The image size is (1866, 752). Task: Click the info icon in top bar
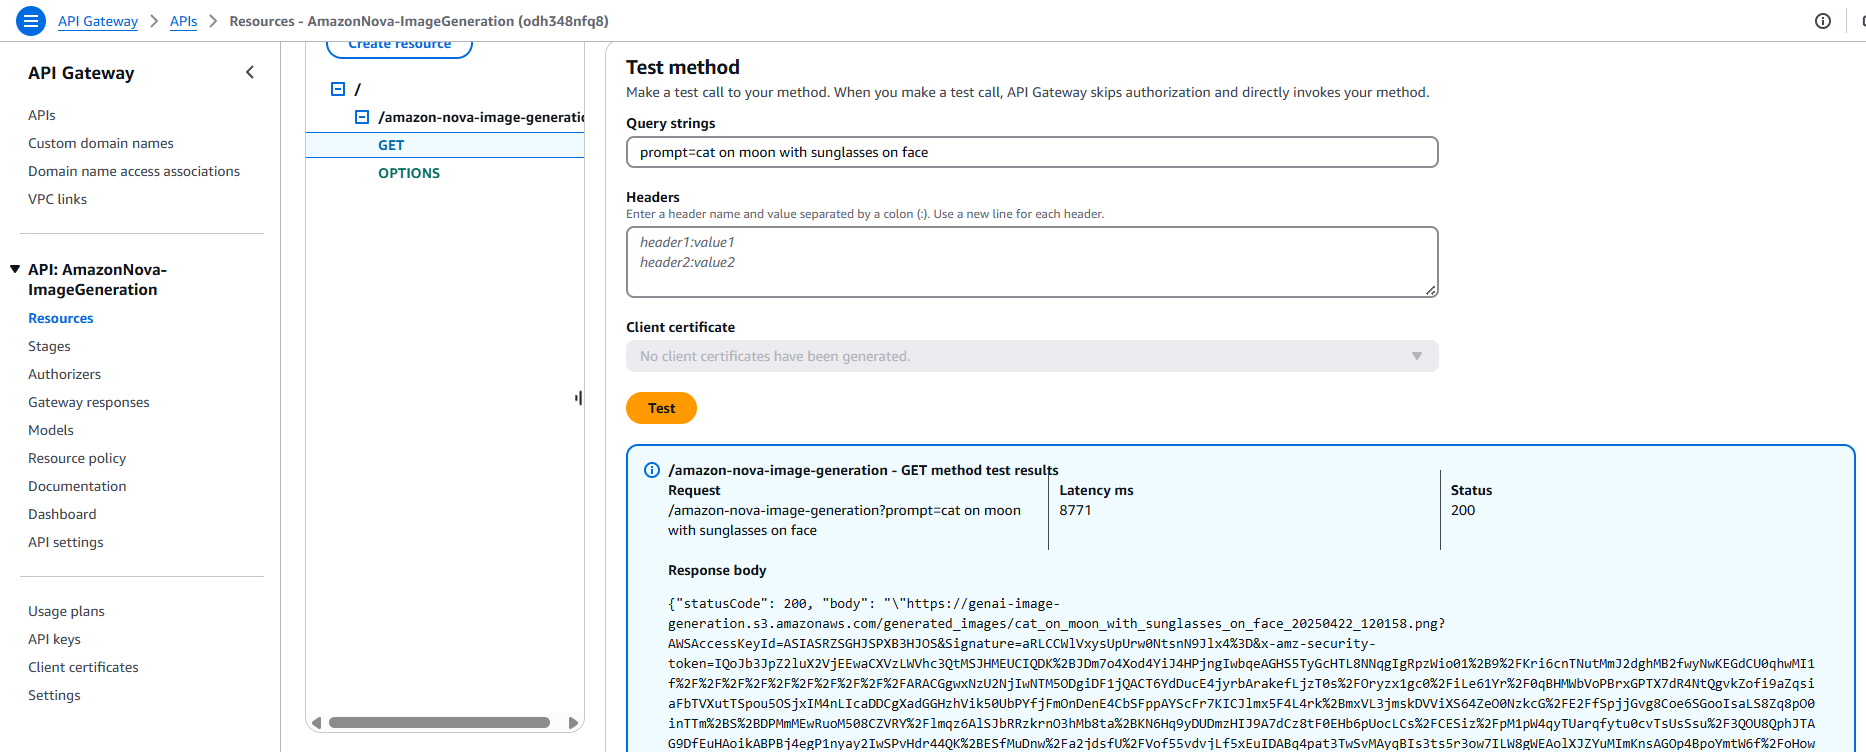tap(1823, 21)
